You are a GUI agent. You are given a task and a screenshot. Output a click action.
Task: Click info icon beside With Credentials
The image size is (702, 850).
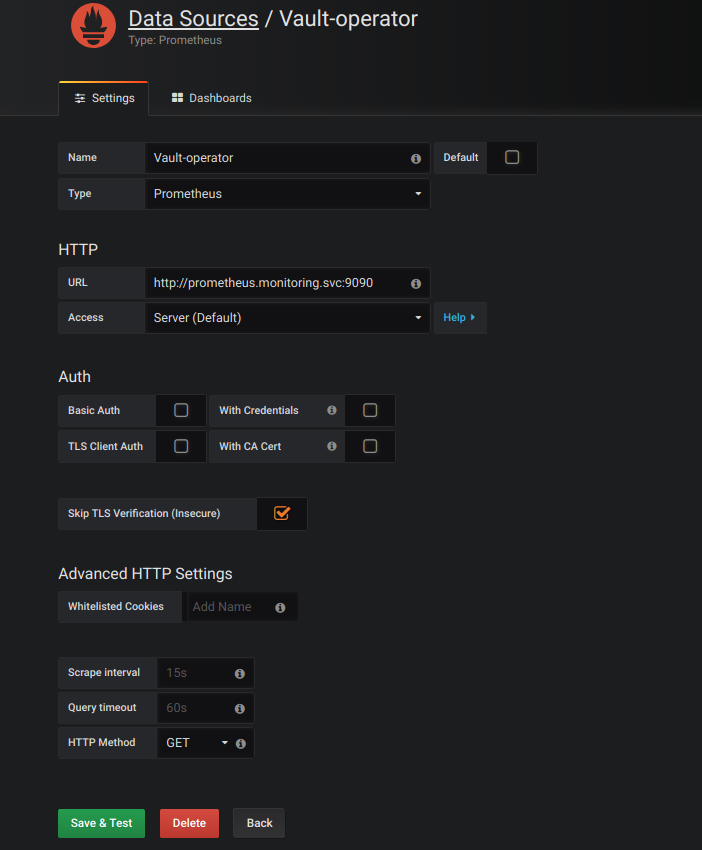point(332,411)
